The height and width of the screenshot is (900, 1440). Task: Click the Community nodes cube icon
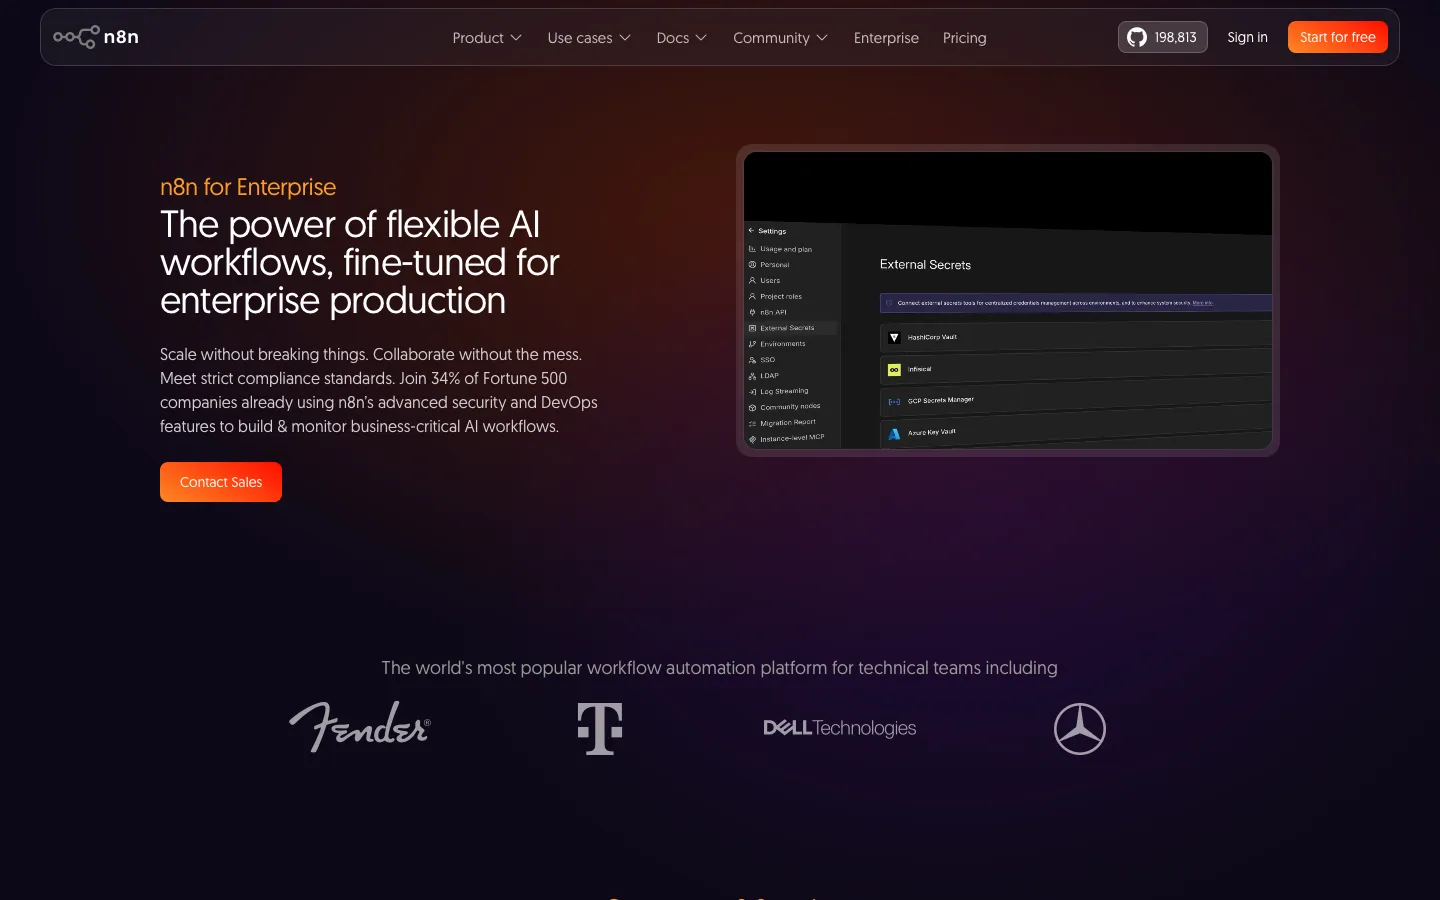click(x=752, y=408)
